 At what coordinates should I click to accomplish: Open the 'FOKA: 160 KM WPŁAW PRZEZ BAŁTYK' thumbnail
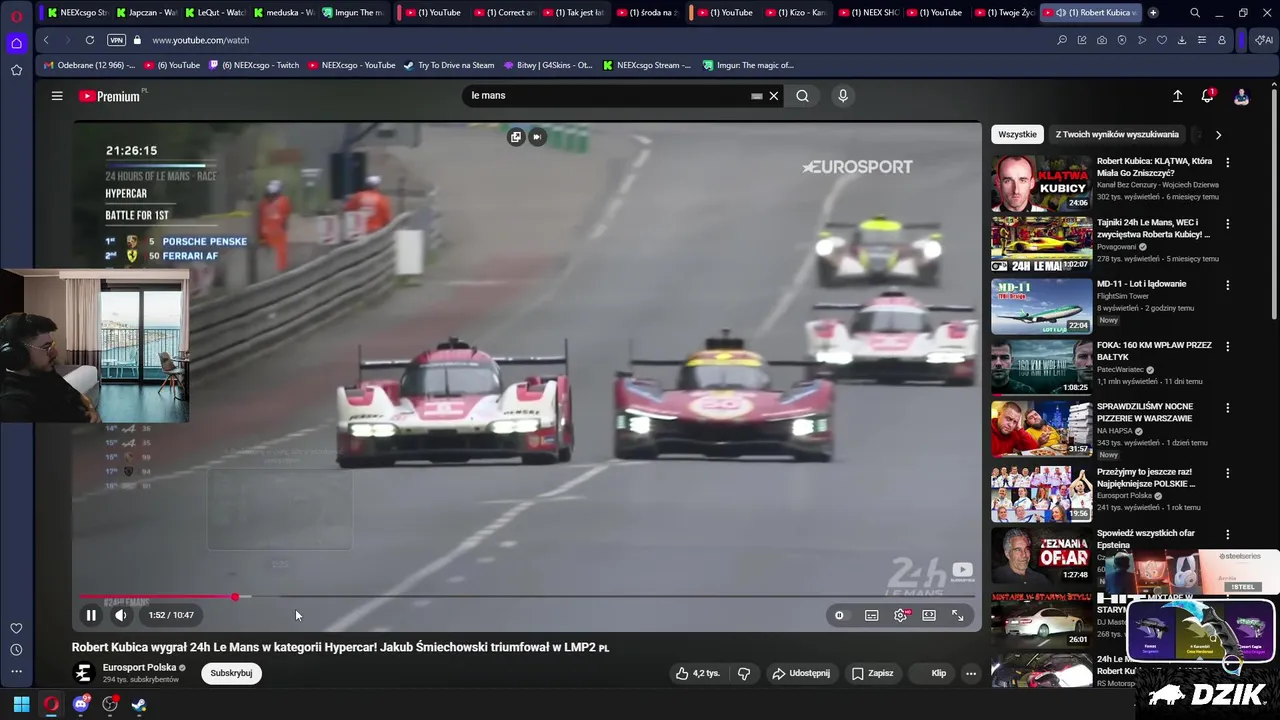[x=1041, y=367]
